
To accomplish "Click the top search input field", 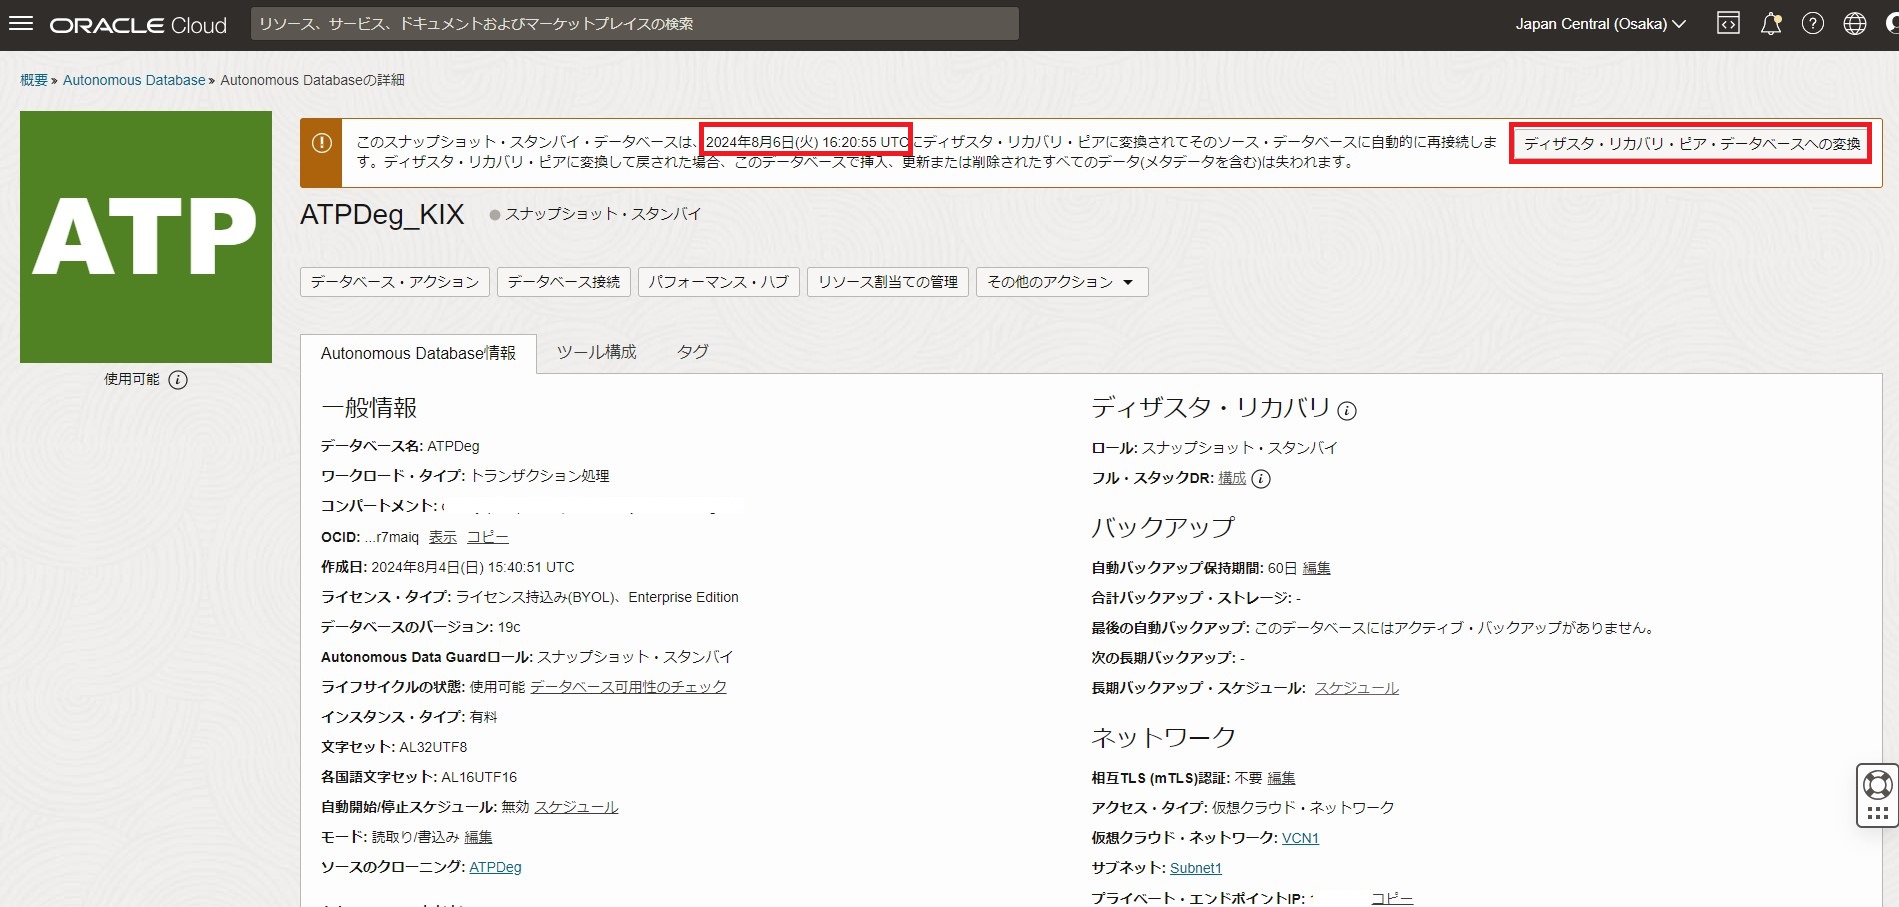I will [x=634, y=24].
